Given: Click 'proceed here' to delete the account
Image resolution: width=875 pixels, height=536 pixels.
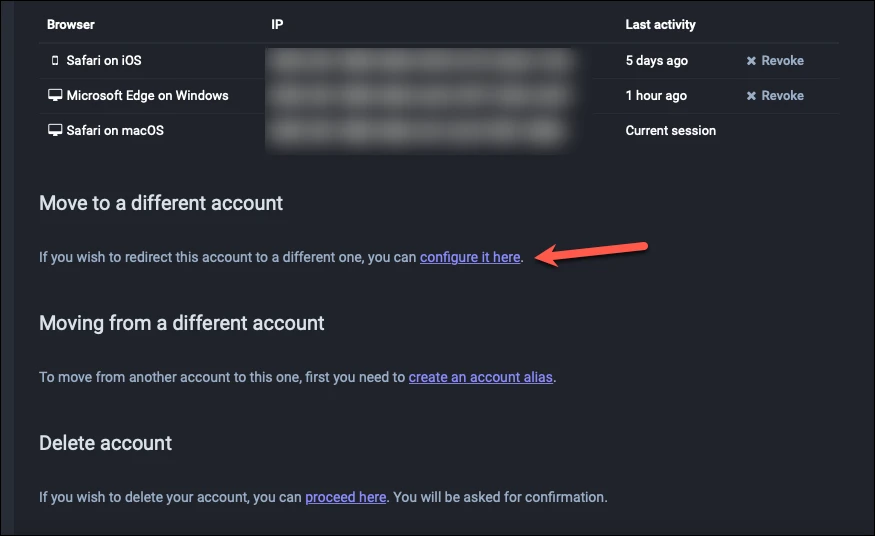Looking at the screenshot, I should (345, 497).
